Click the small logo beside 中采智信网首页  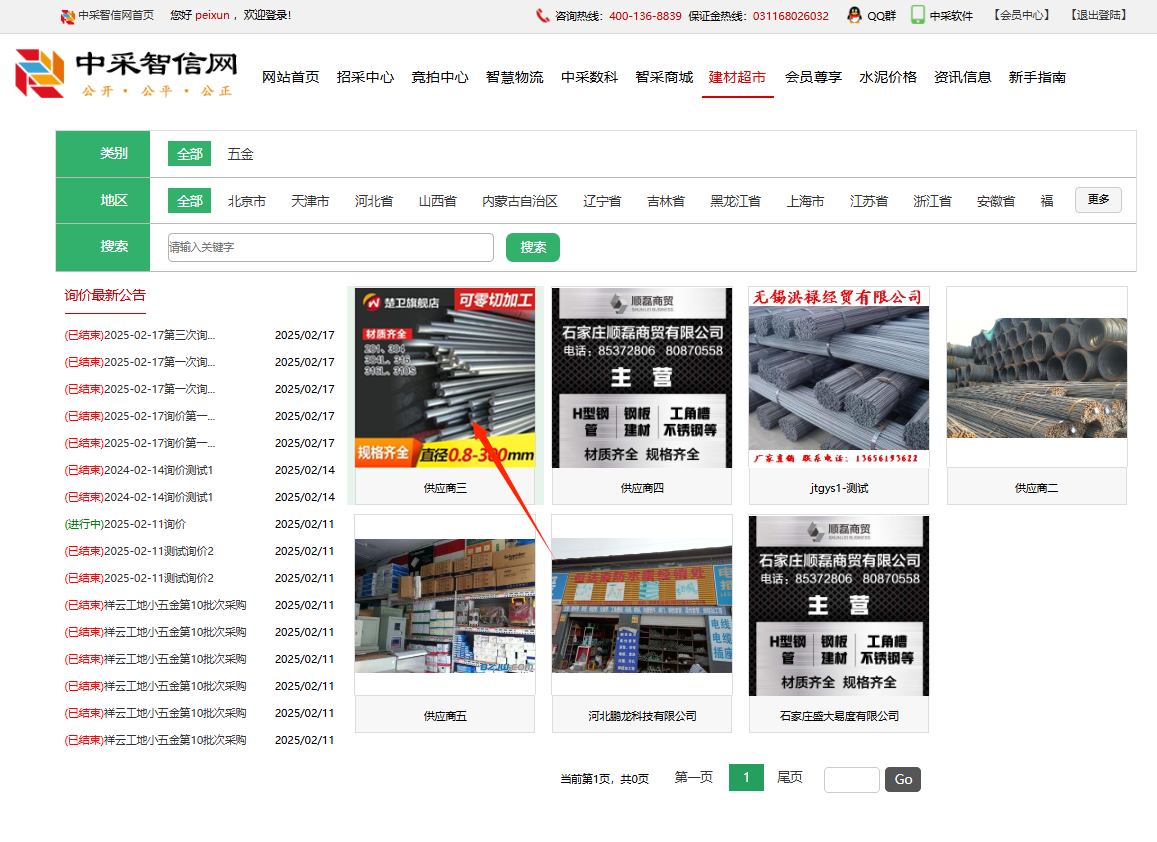(68, 15)
